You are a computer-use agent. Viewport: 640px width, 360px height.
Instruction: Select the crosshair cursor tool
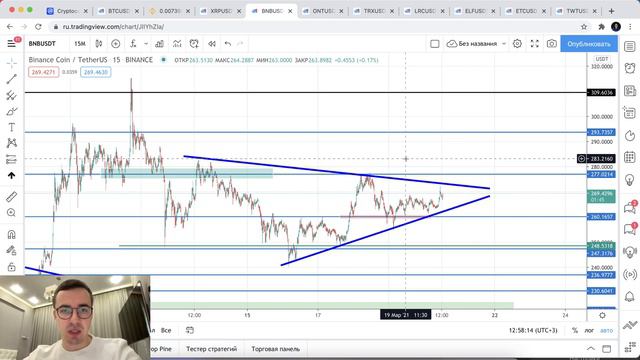pos(11,62)
